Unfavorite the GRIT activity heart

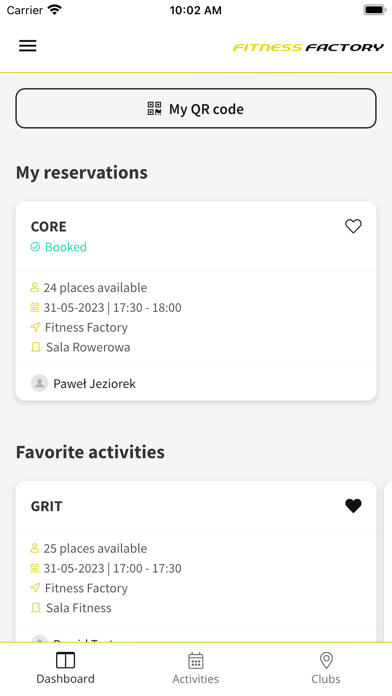[353, 506]
